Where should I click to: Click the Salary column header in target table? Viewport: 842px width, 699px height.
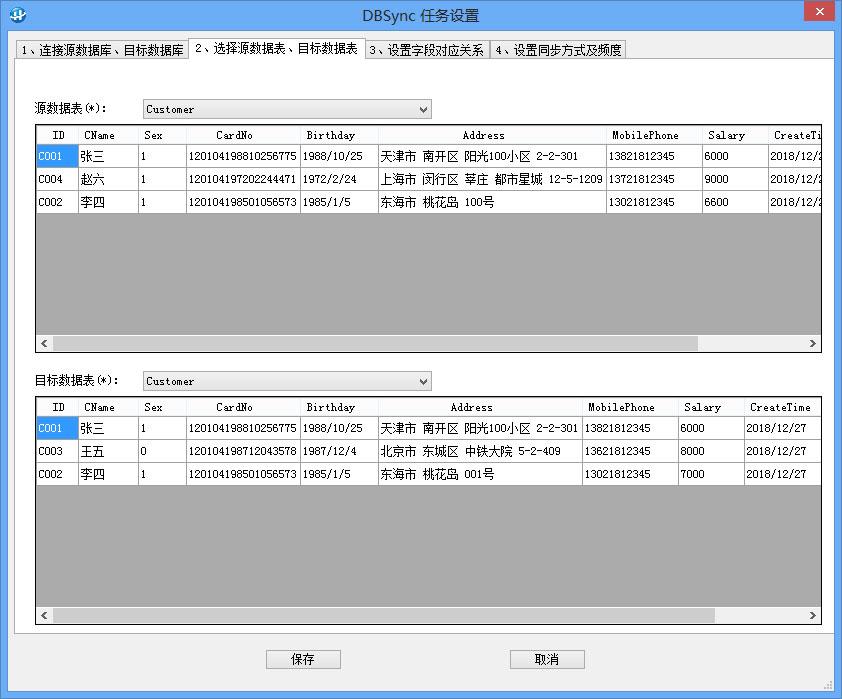(x=701, y=407)
